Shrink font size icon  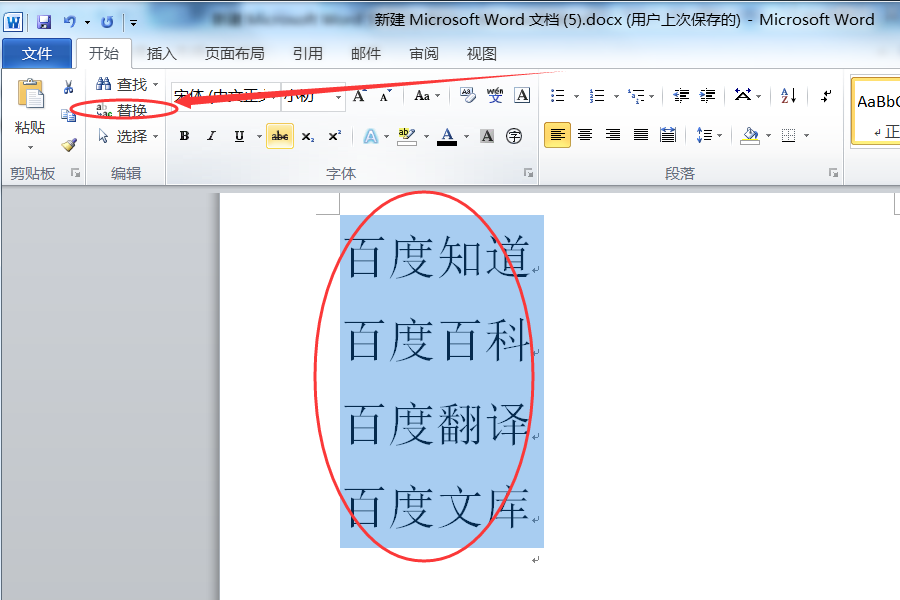[x=385, y=96]
